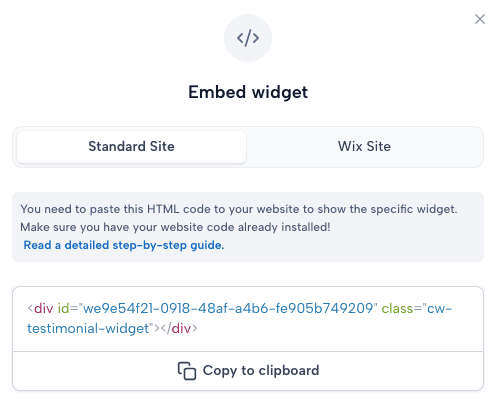Select the Standard Site tab
This screenshot has width=499, height=399.
(x=131, y=147)
